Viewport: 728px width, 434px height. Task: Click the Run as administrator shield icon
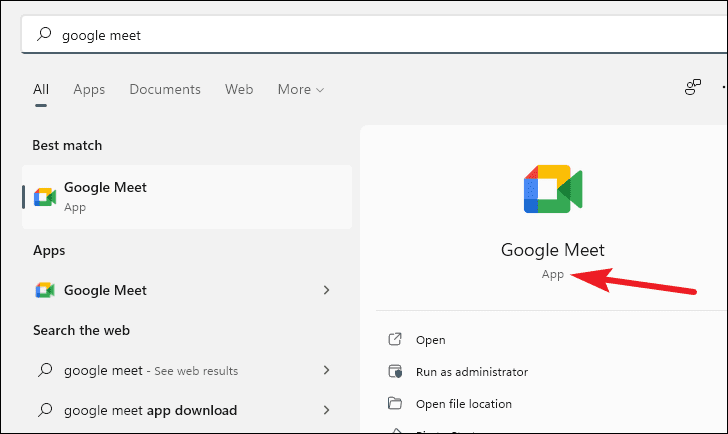[395, 371]
